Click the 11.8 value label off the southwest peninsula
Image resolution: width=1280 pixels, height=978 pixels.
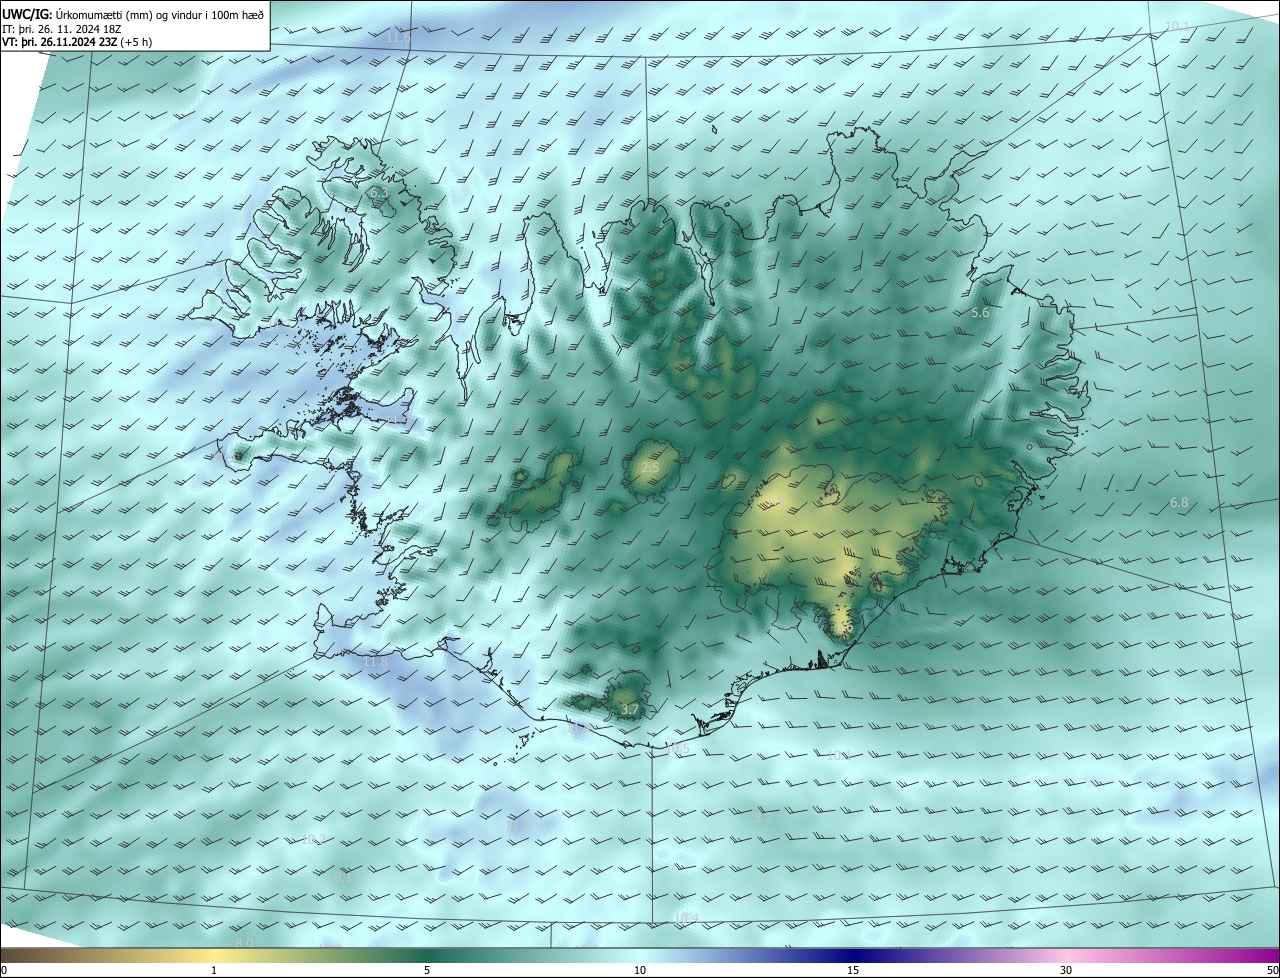[375, 662]
